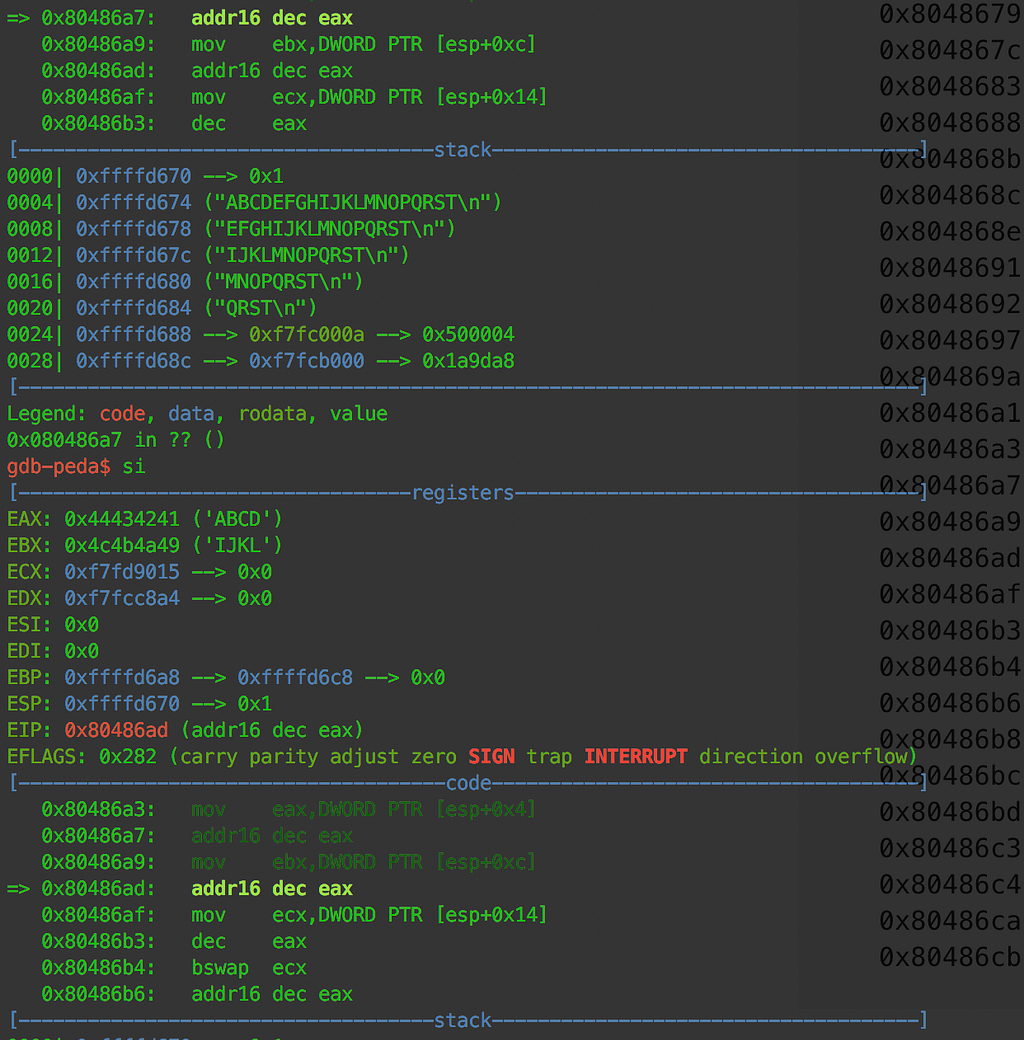Click "rodata" in the Legend line

click(x=273, y=414)
